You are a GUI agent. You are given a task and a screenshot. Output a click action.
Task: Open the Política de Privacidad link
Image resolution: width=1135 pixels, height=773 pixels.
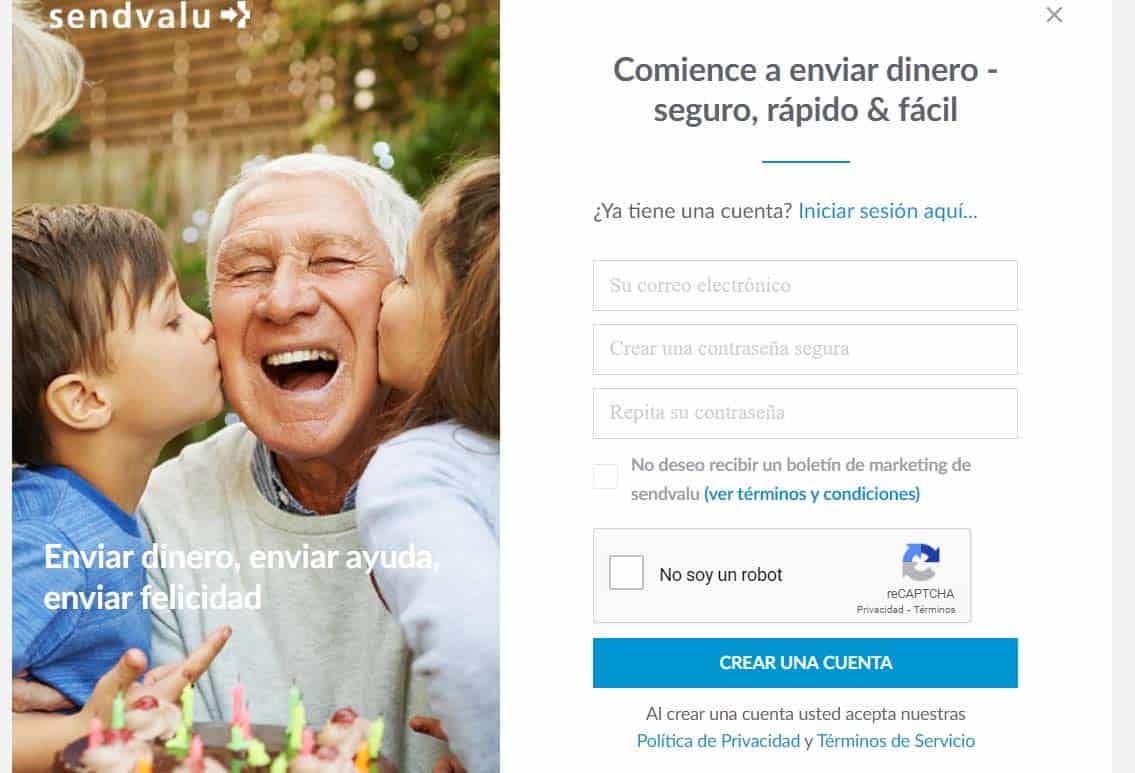pos(718,740)
